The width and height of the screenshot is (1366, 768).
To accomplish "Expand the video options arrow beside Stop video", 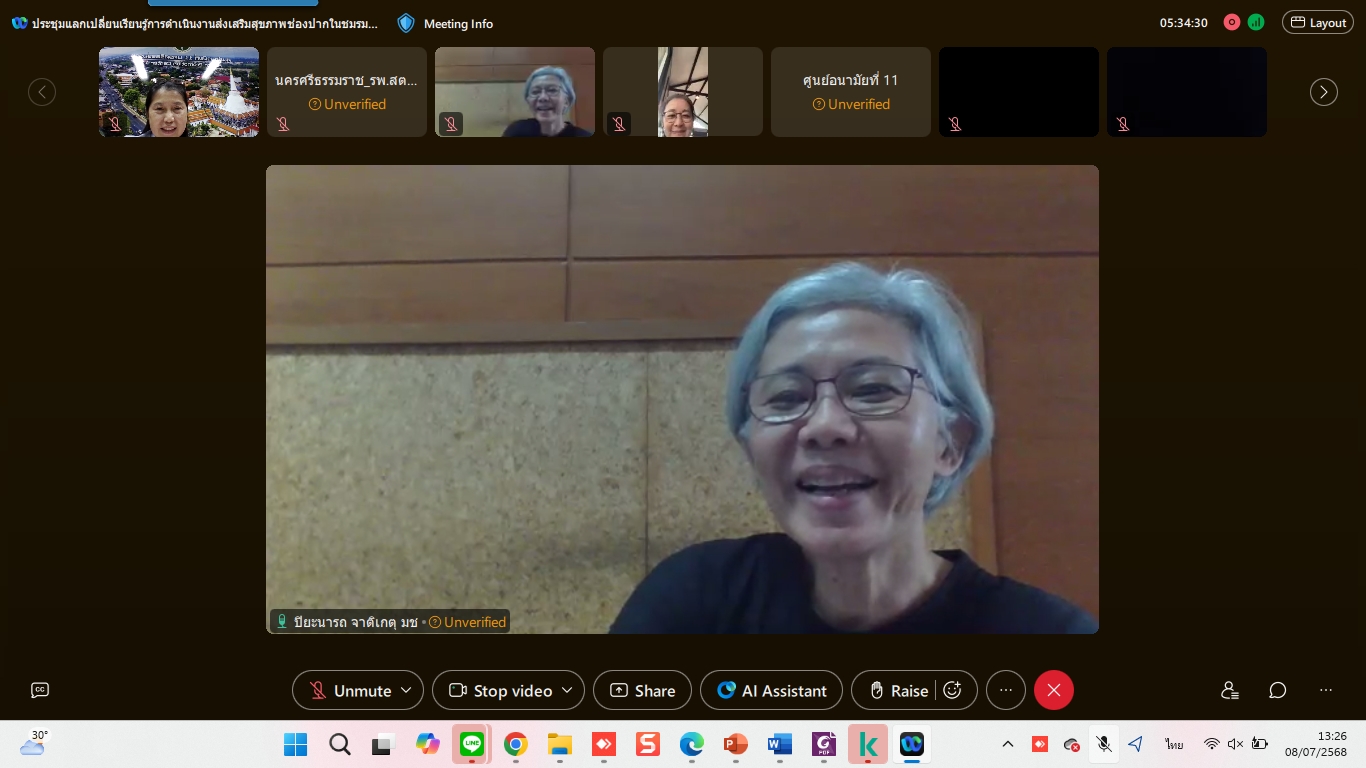I will (567, 690).
